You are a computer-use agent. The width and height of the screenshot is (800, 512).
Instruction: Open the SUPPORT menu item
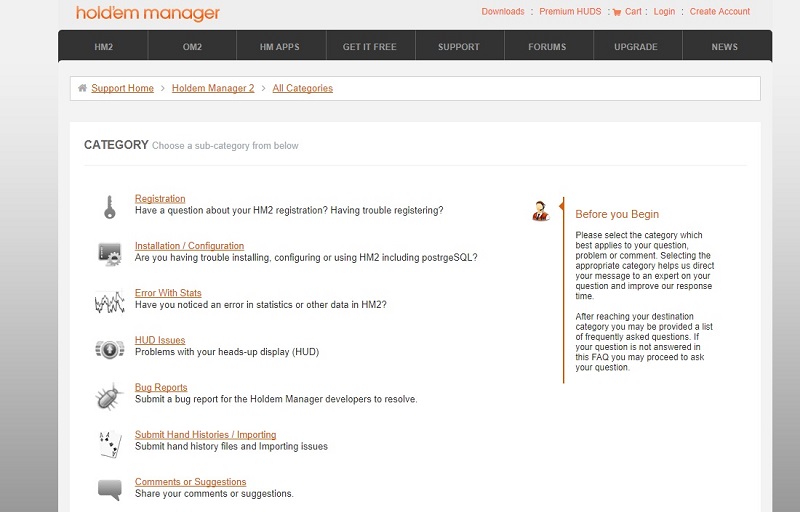[459, 47]
